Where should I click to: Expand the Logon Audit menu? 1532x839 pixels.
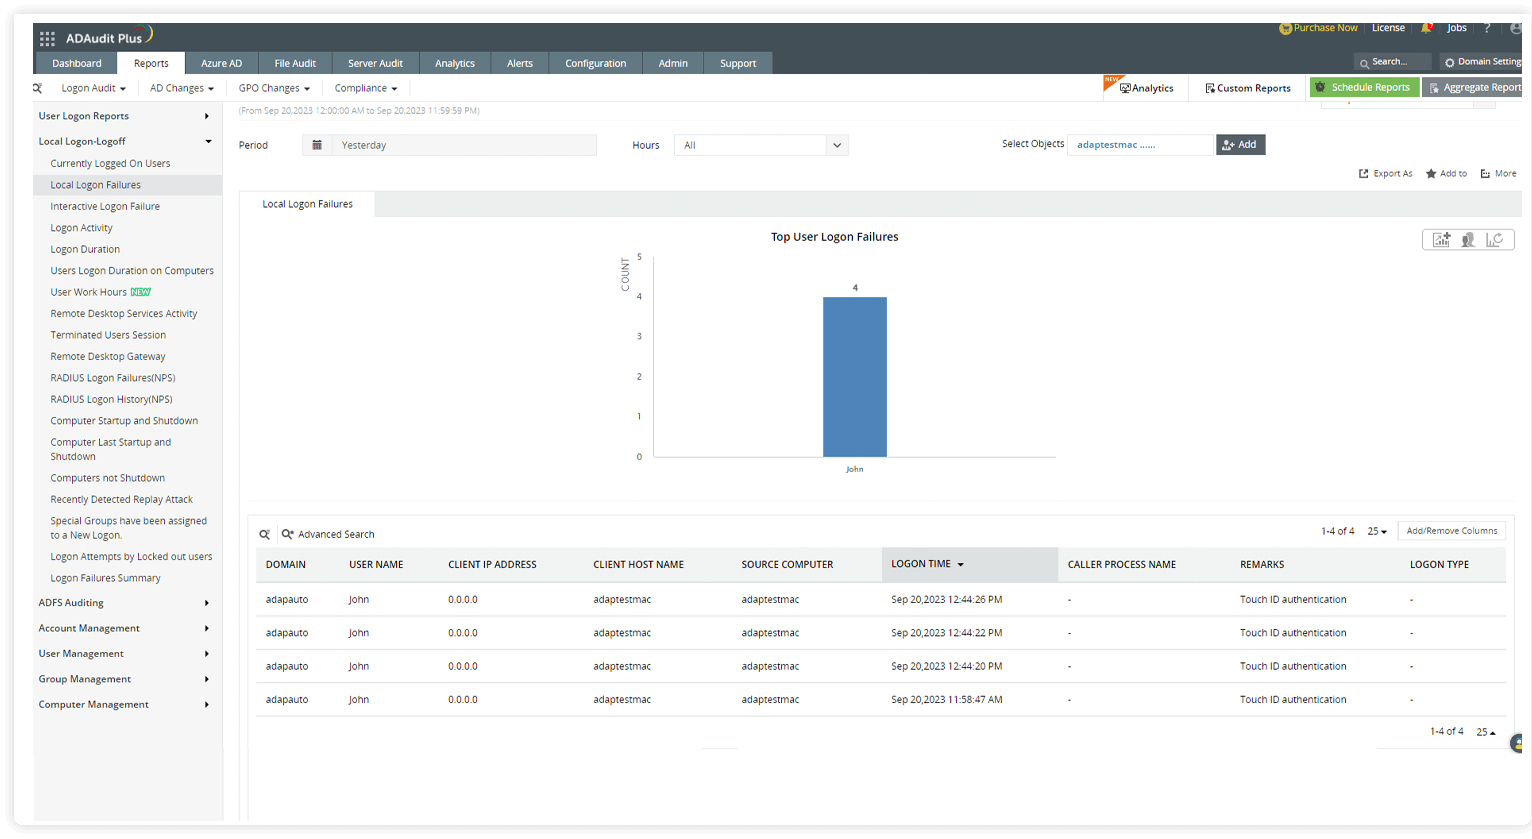pos(93,88)
